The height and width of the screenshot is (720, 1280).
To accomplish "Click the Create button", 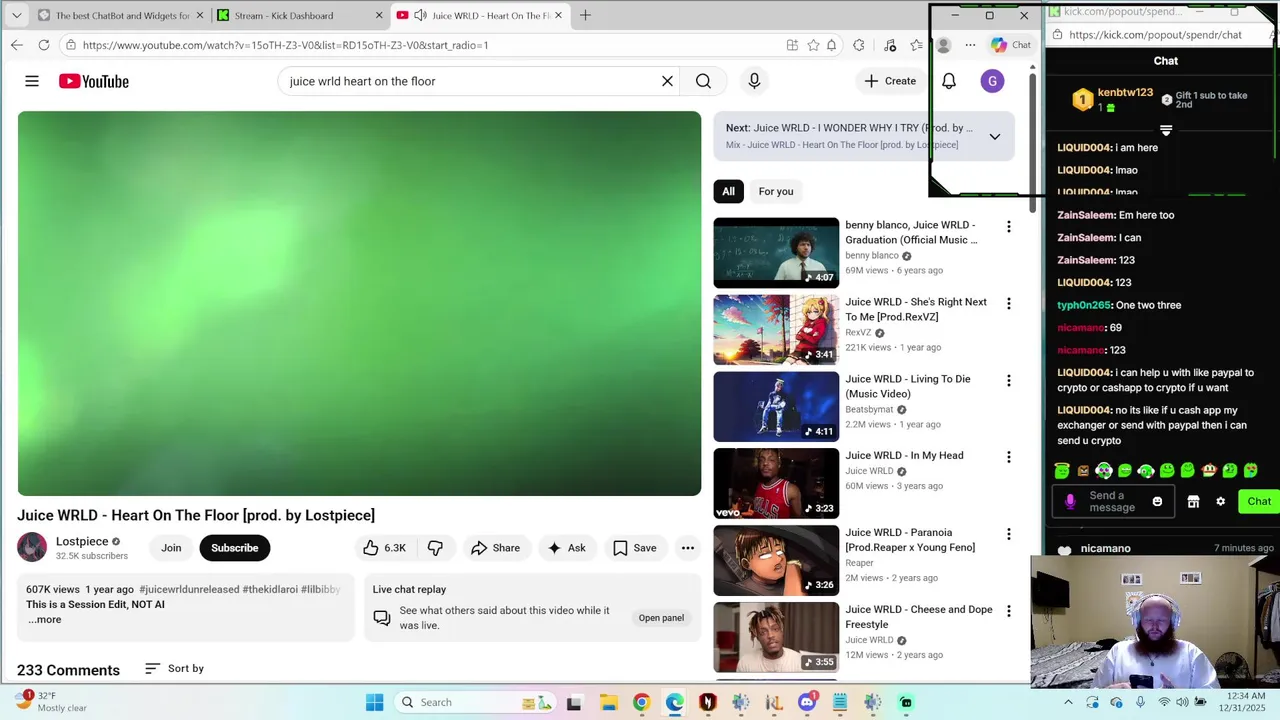I will click(x=890, y=81).
